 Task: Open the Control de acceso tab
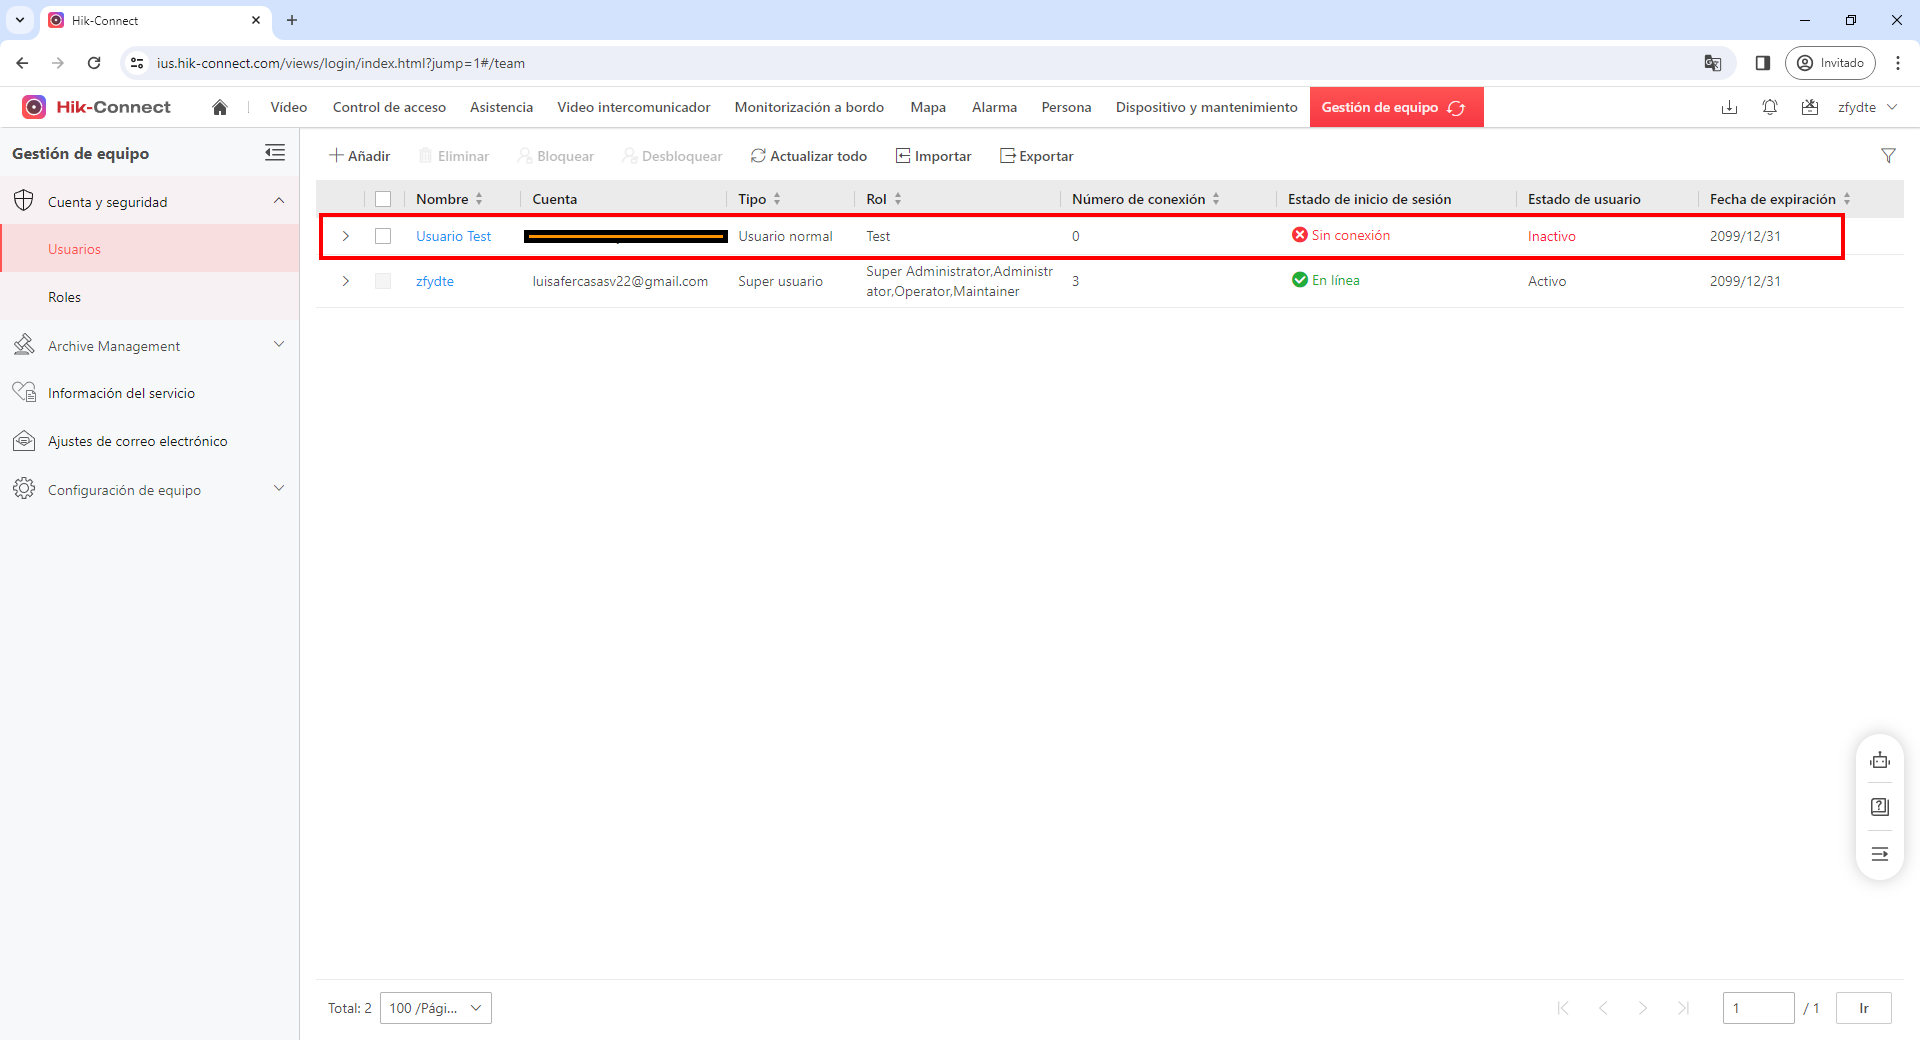(x=389, y=107)
